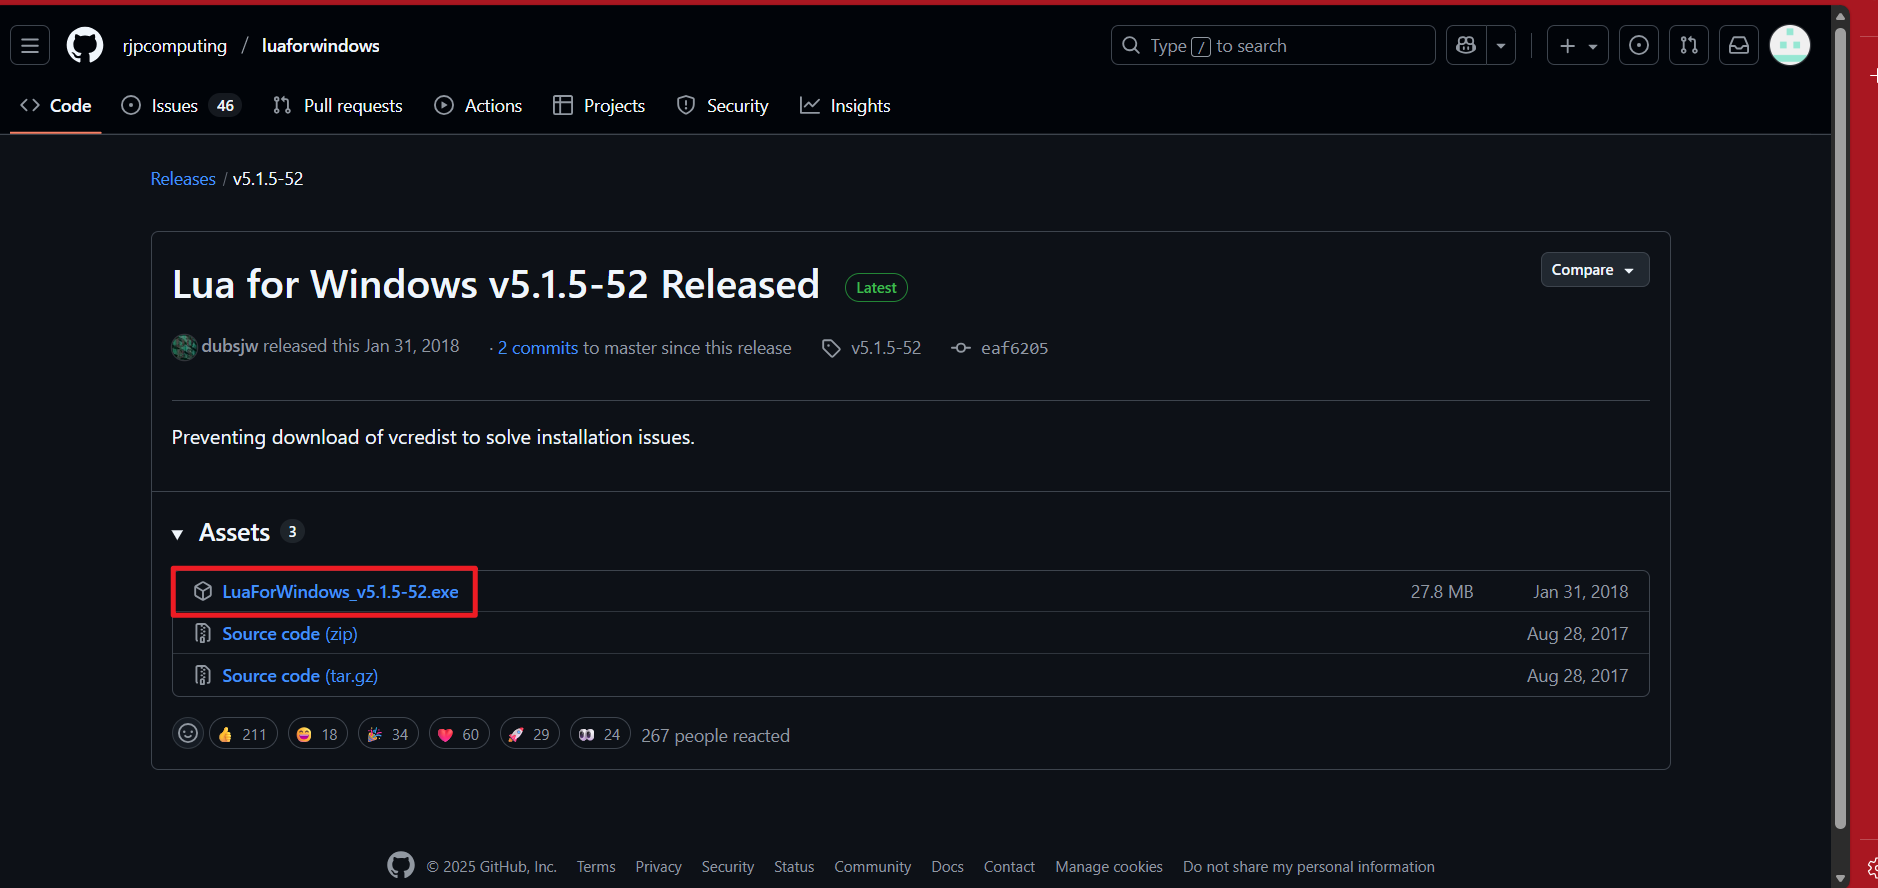This screenshot has width=1878, height=888.
Task: Click the scrollbar down arrow
Action: coord(1840,878)
